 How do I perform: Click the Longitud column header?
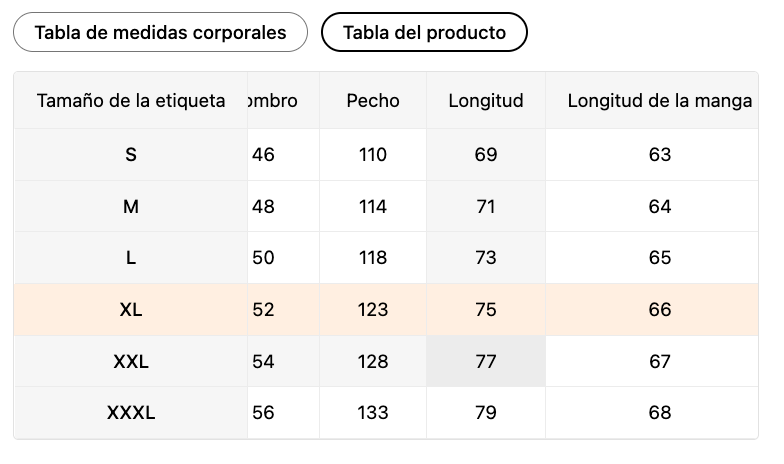[486, 100]
